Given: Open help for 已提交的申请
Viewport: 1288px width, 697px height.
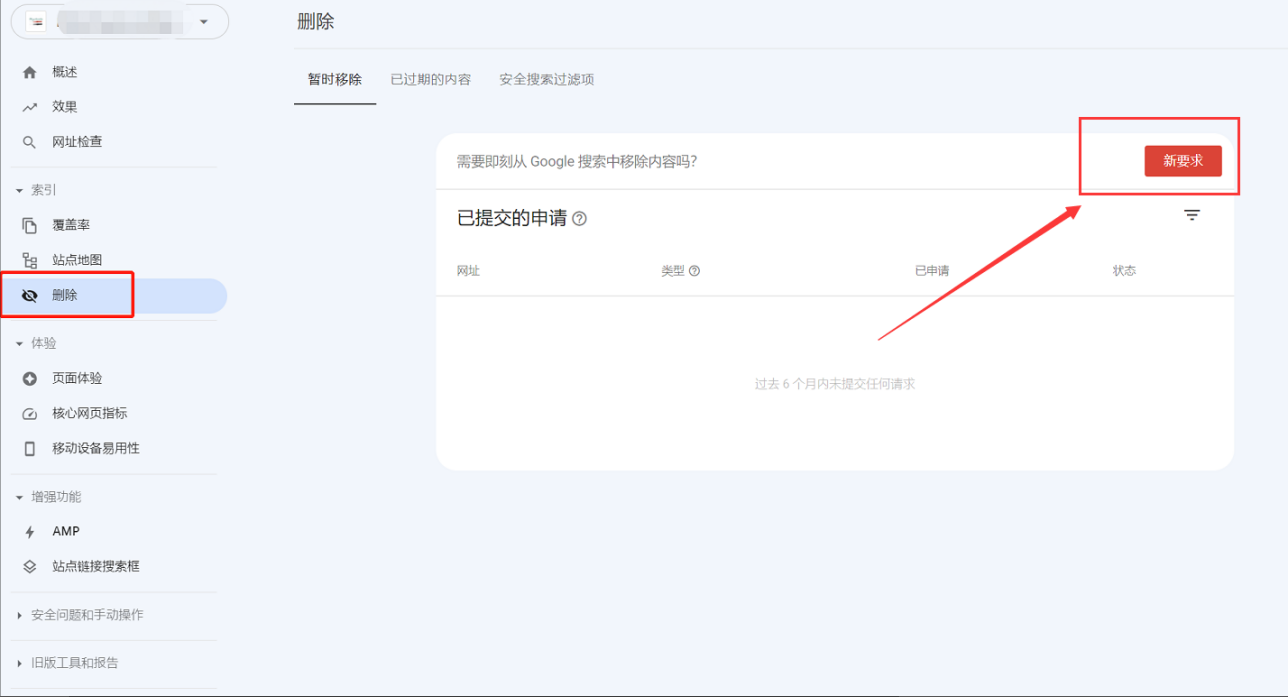Looking at the screenshot, I should [580, 219].
